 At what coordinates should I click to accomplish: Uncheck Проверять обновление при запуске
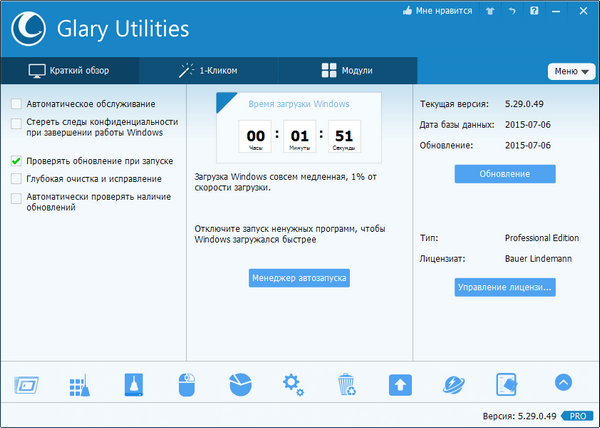click(16, 160)
